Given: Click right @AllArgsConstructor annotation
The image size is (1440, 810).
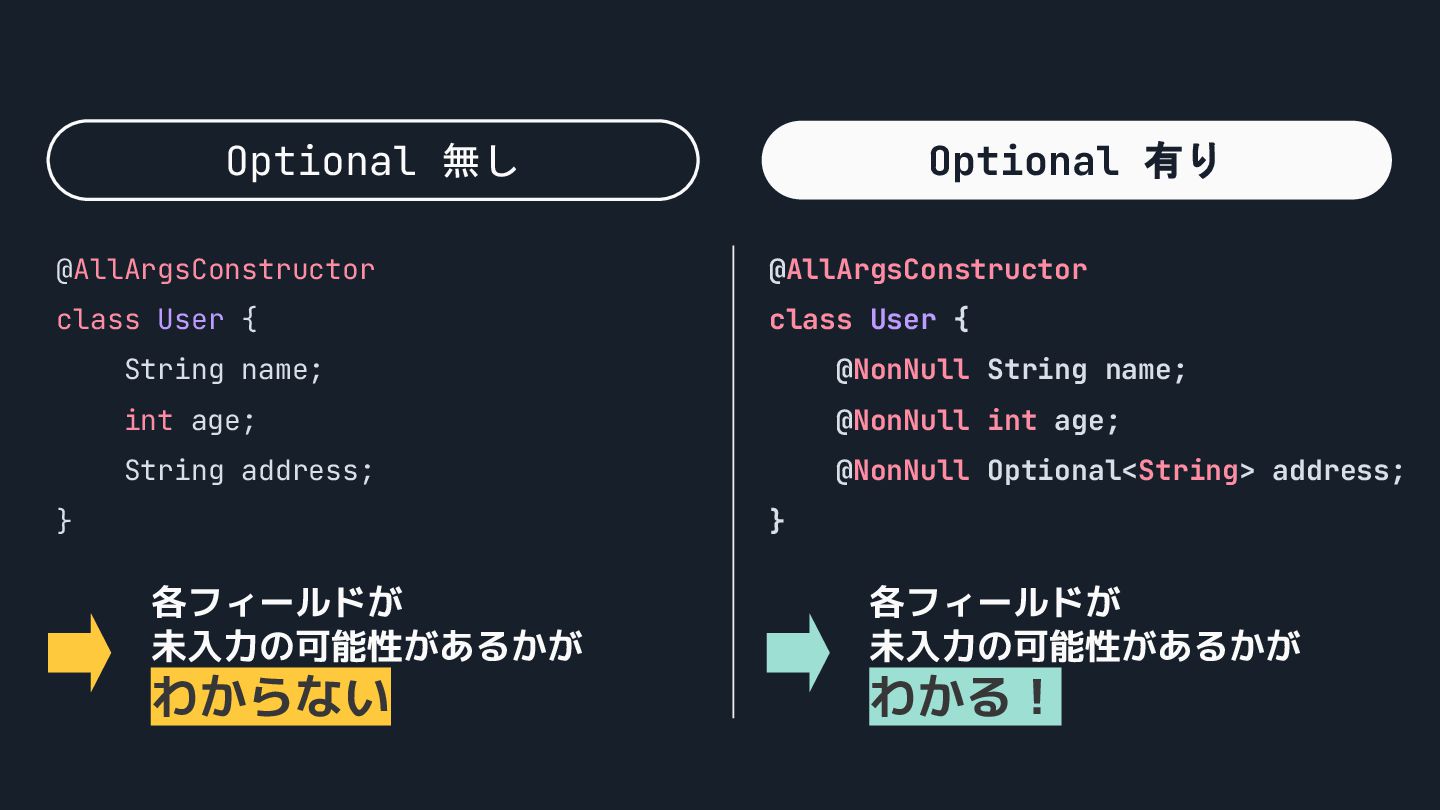Looking at the screenshot, I should [x=928, y=270].
